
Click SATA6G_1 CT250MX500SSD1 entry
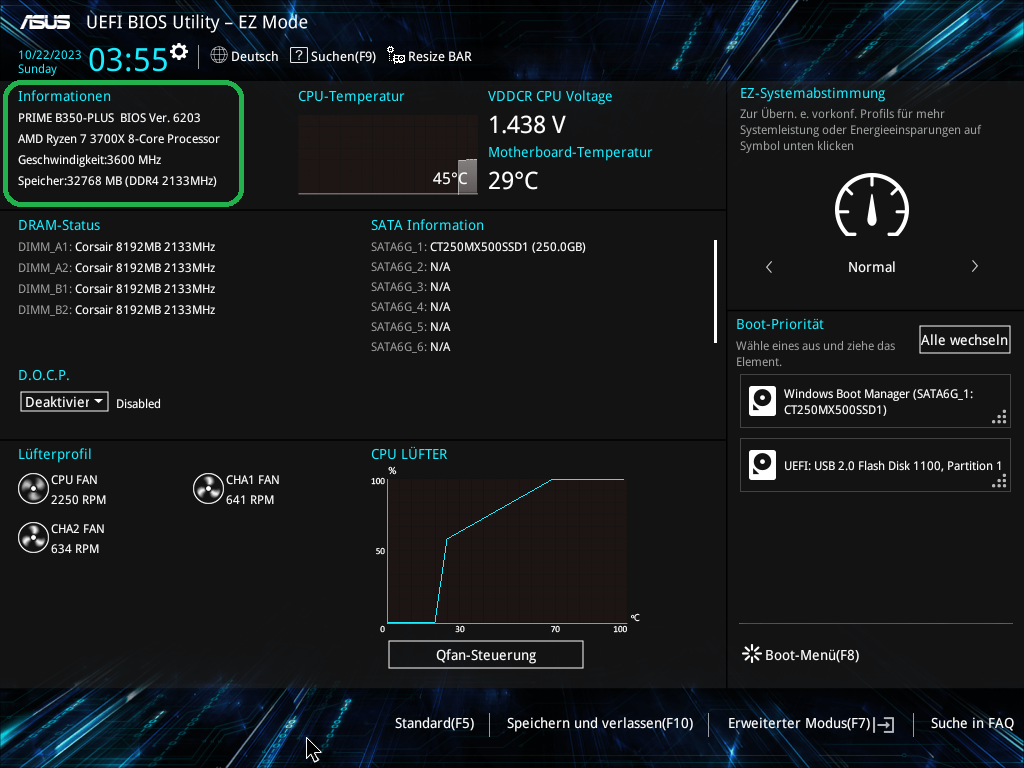point(478,247)
